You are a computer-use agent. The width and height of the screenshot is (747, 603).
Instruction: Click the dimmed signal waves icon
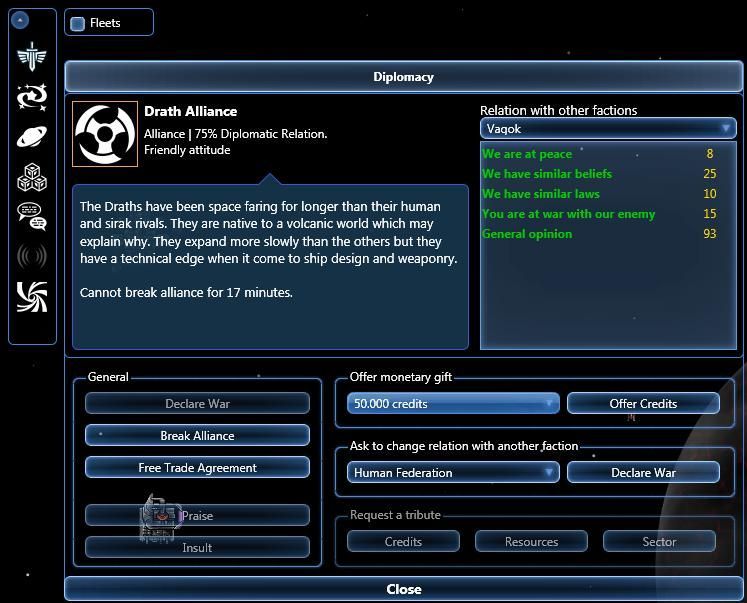pyautogui.click(x=32, y=256)
